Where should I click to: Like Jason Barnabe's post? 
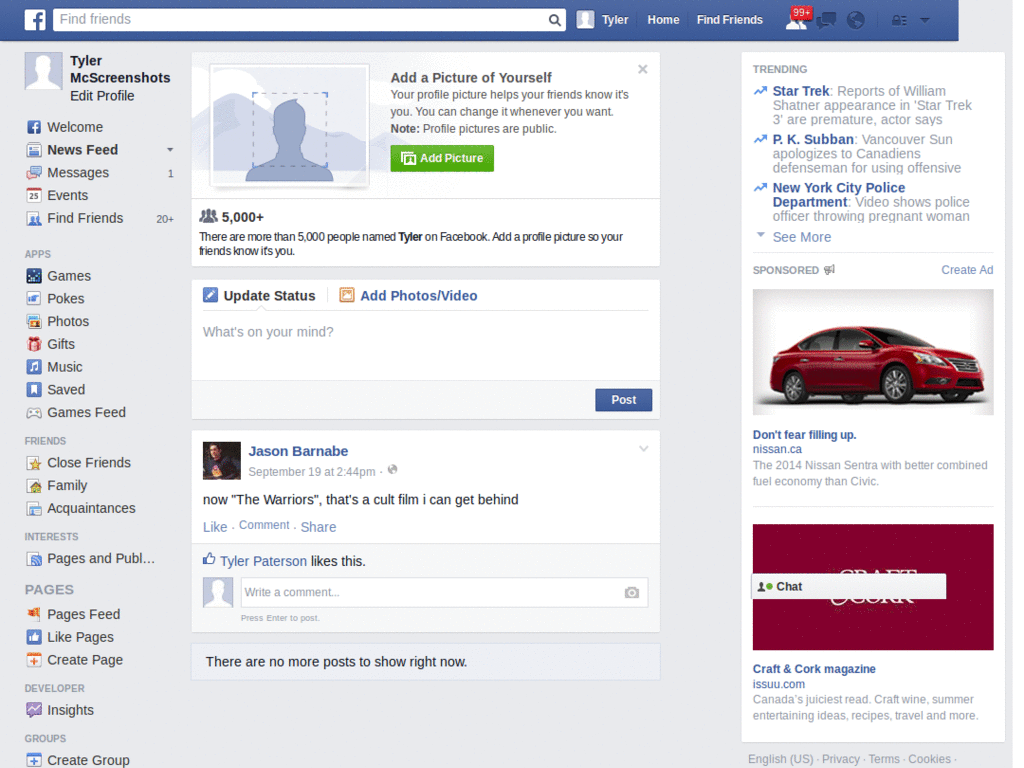[x=215, y=527]
